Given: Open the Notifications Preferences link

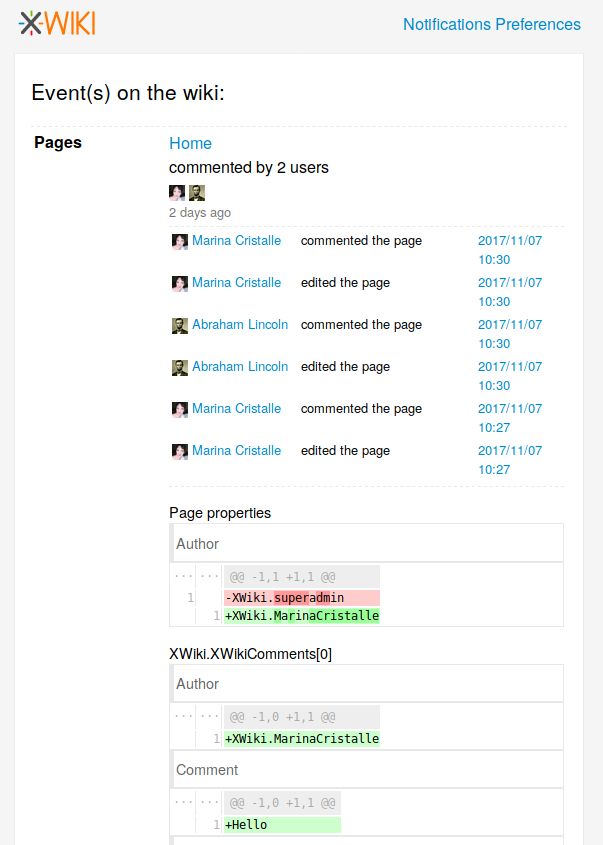Looking at the screenshot, I should pyautogui.click(x=491, y=24).
